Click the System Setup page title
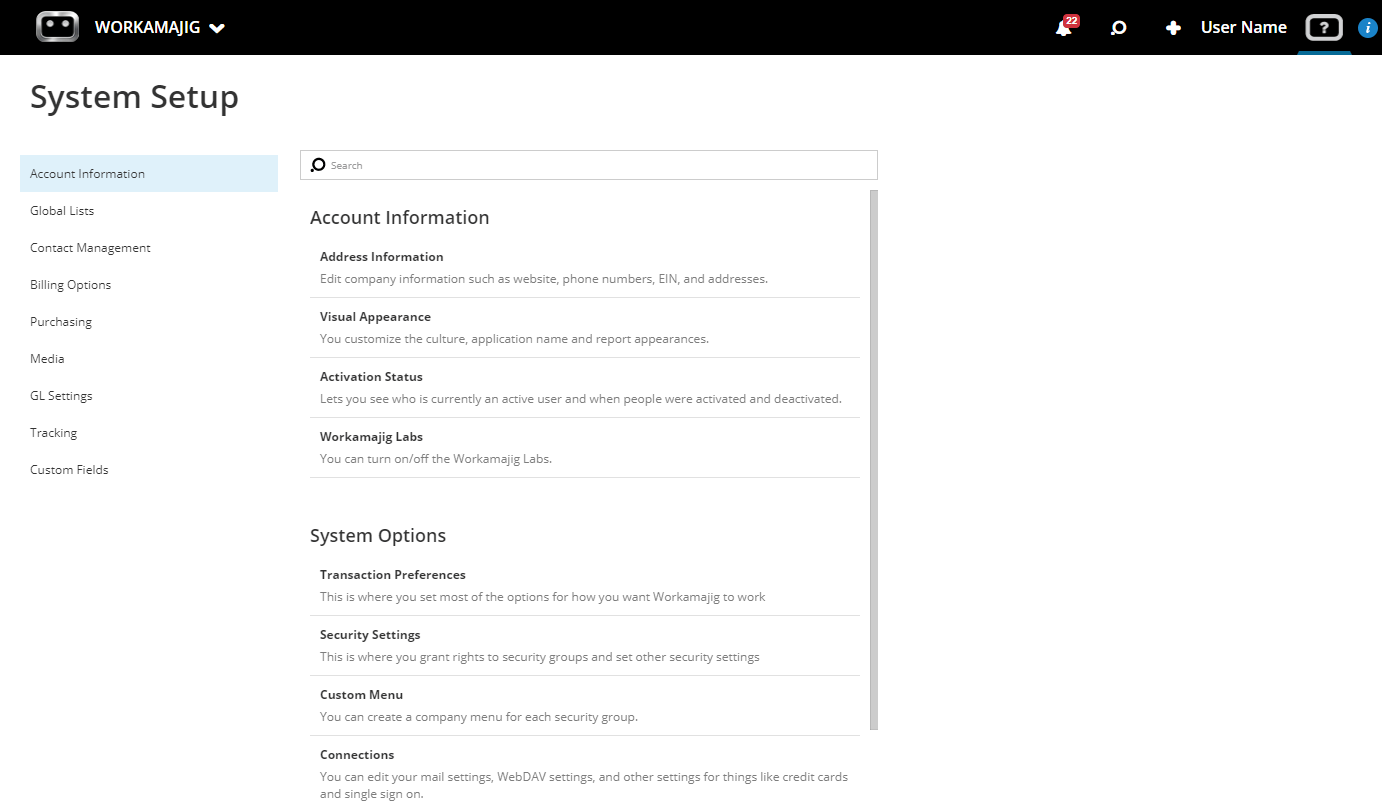This screenshot has height=808, width=1382. pos(135,97)
